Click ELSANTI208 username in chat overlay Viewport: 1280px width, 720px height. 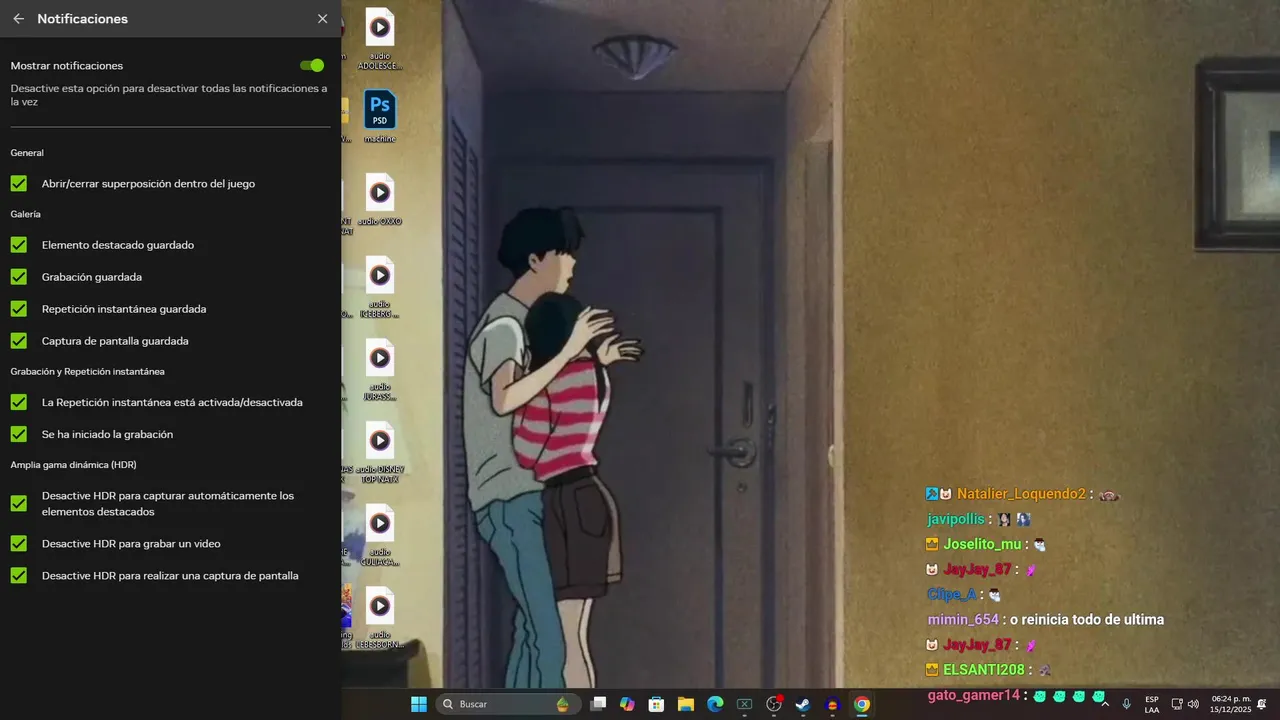[x=984, y=669]
